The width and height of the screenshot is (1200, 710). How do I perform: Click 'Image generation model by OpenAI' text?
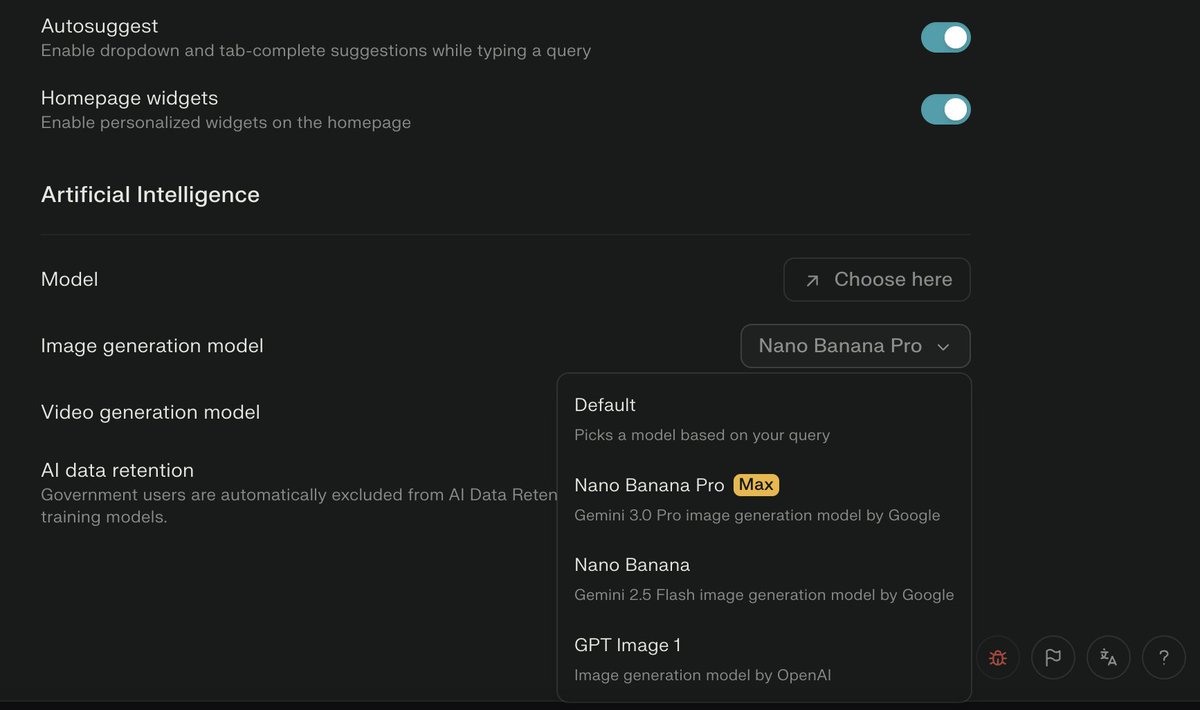pos(702,675)
